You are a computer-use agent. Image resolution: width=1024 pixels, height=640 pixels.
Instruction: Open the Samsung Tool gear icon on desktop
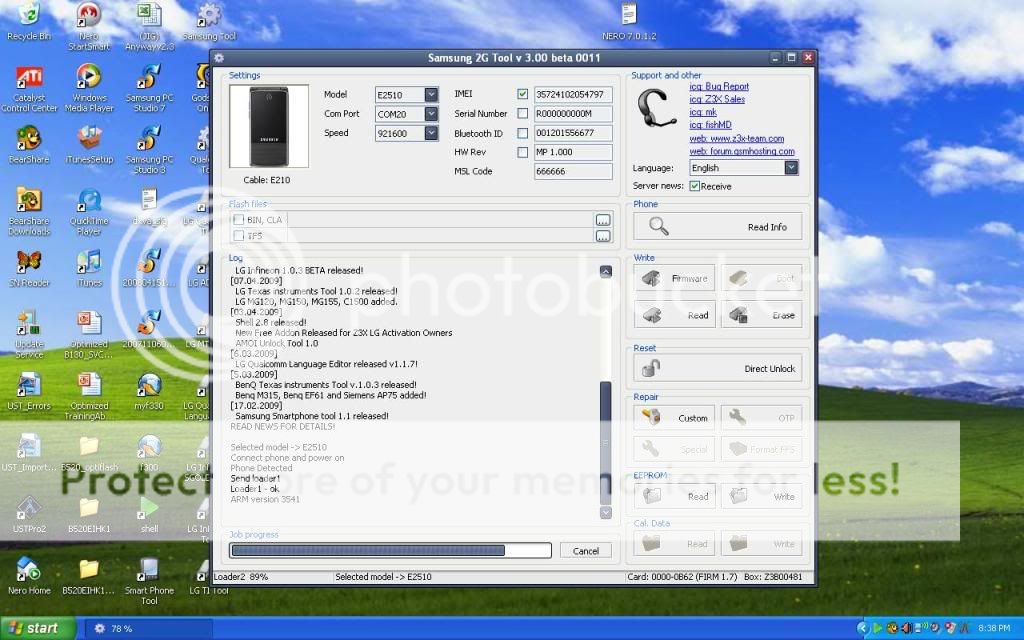tap(209, 22)
